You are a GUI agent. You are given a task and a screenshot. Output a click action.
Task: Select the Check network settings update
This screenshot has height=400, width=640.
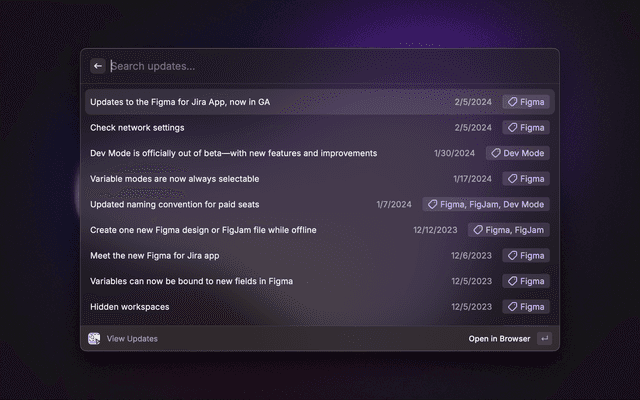[x=137, y=128]
